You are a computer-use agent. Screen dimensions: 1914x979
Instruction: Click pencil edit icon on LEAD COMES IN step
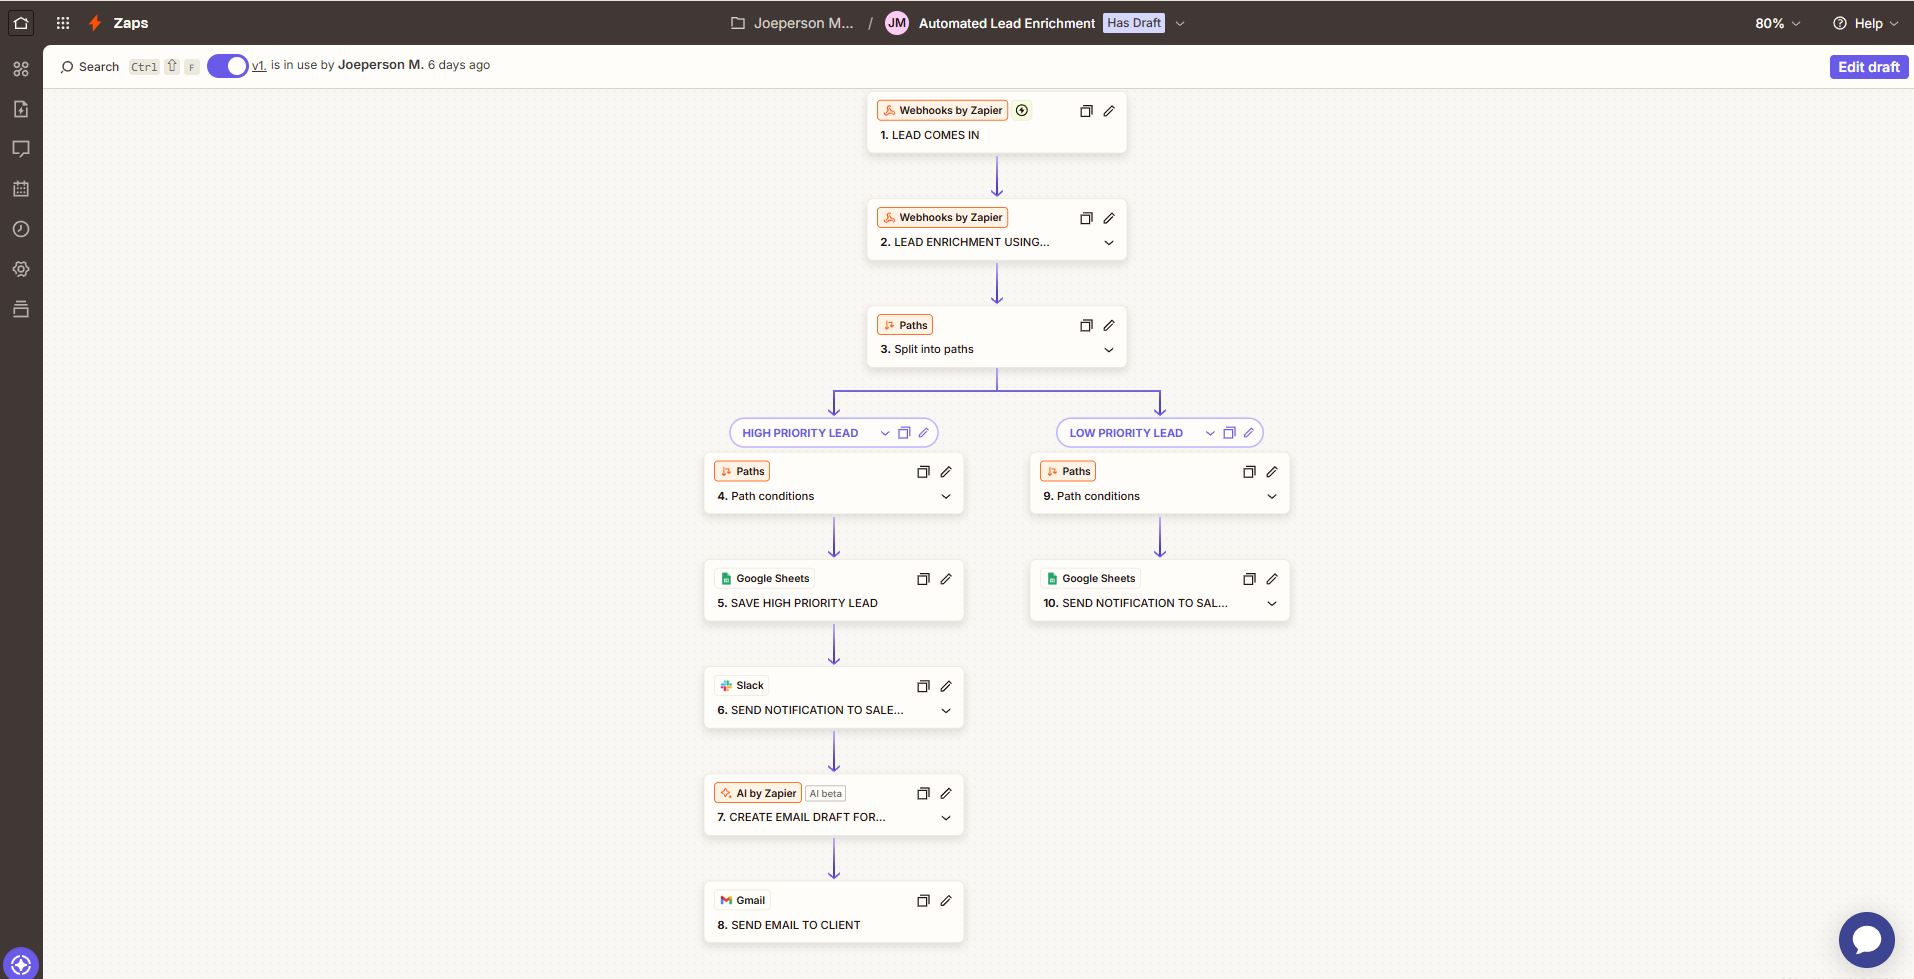(x=1109, y=111)
